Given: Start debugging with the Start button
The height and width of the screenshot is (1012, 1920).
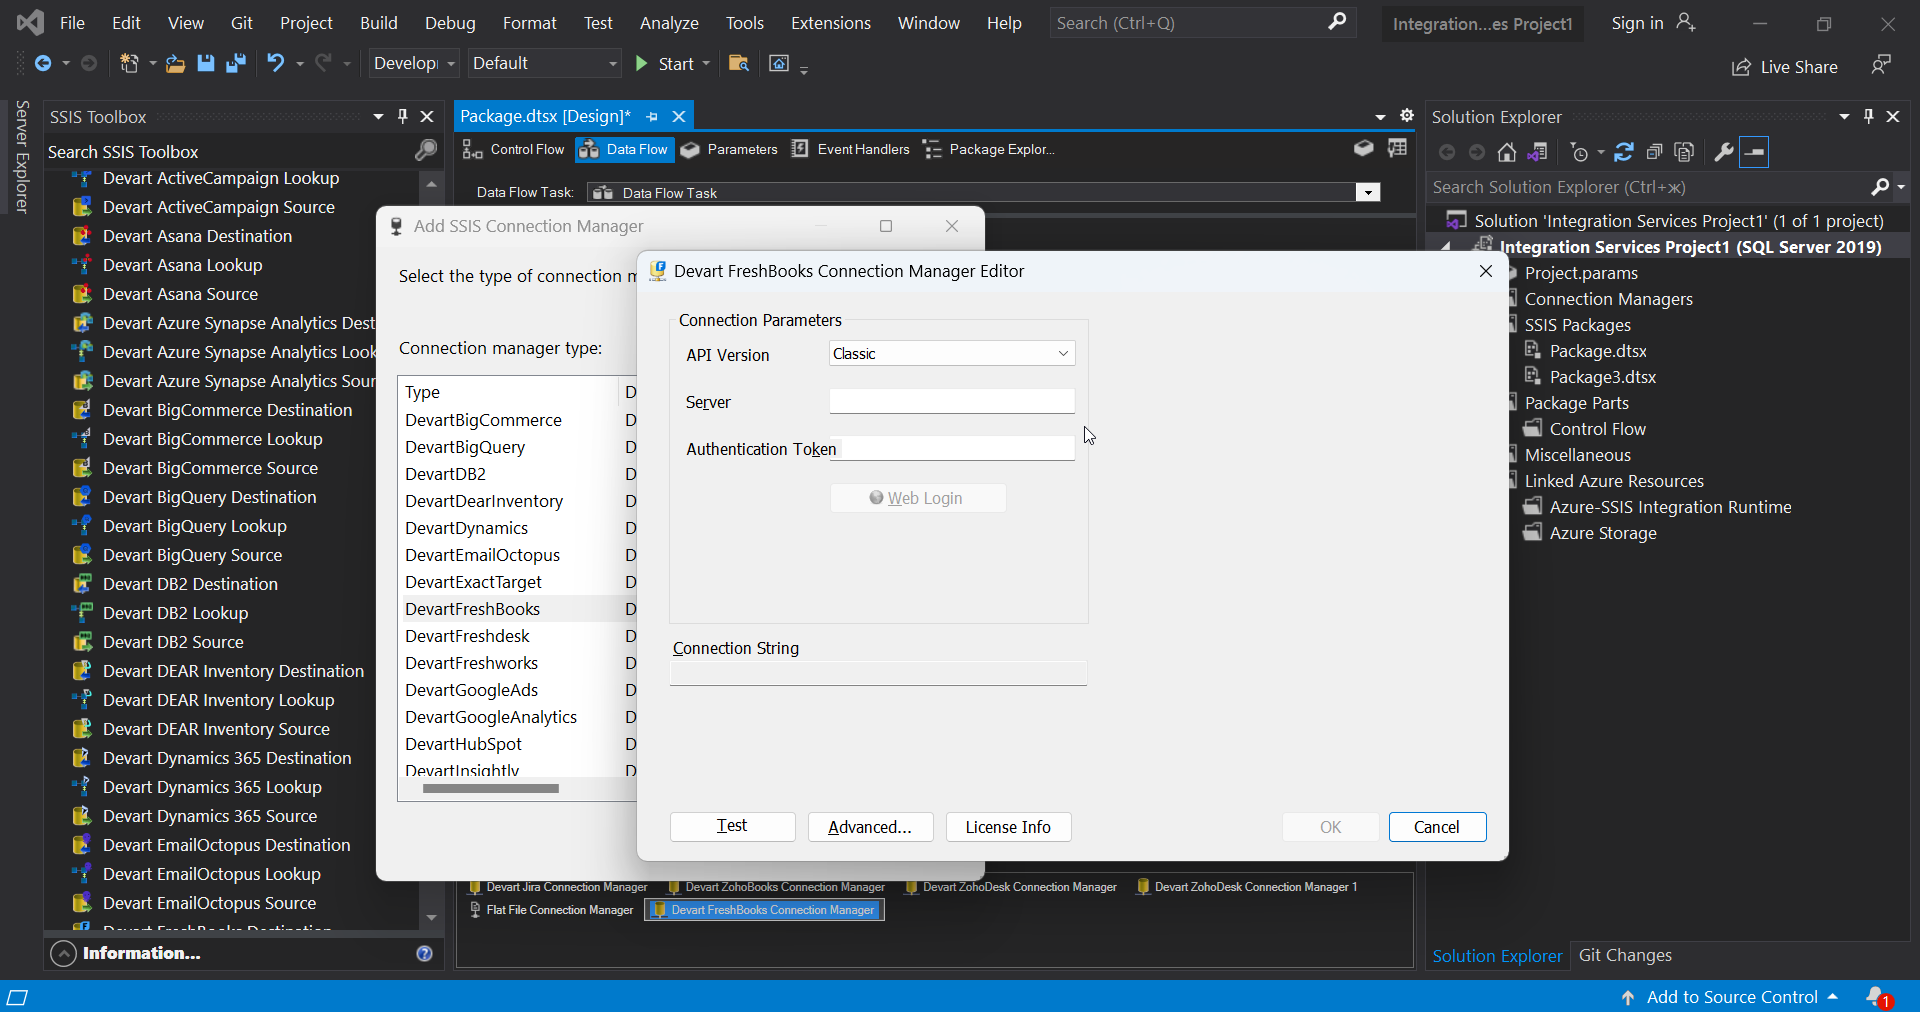Looking at the screenshot, I should tap(664, 64).
